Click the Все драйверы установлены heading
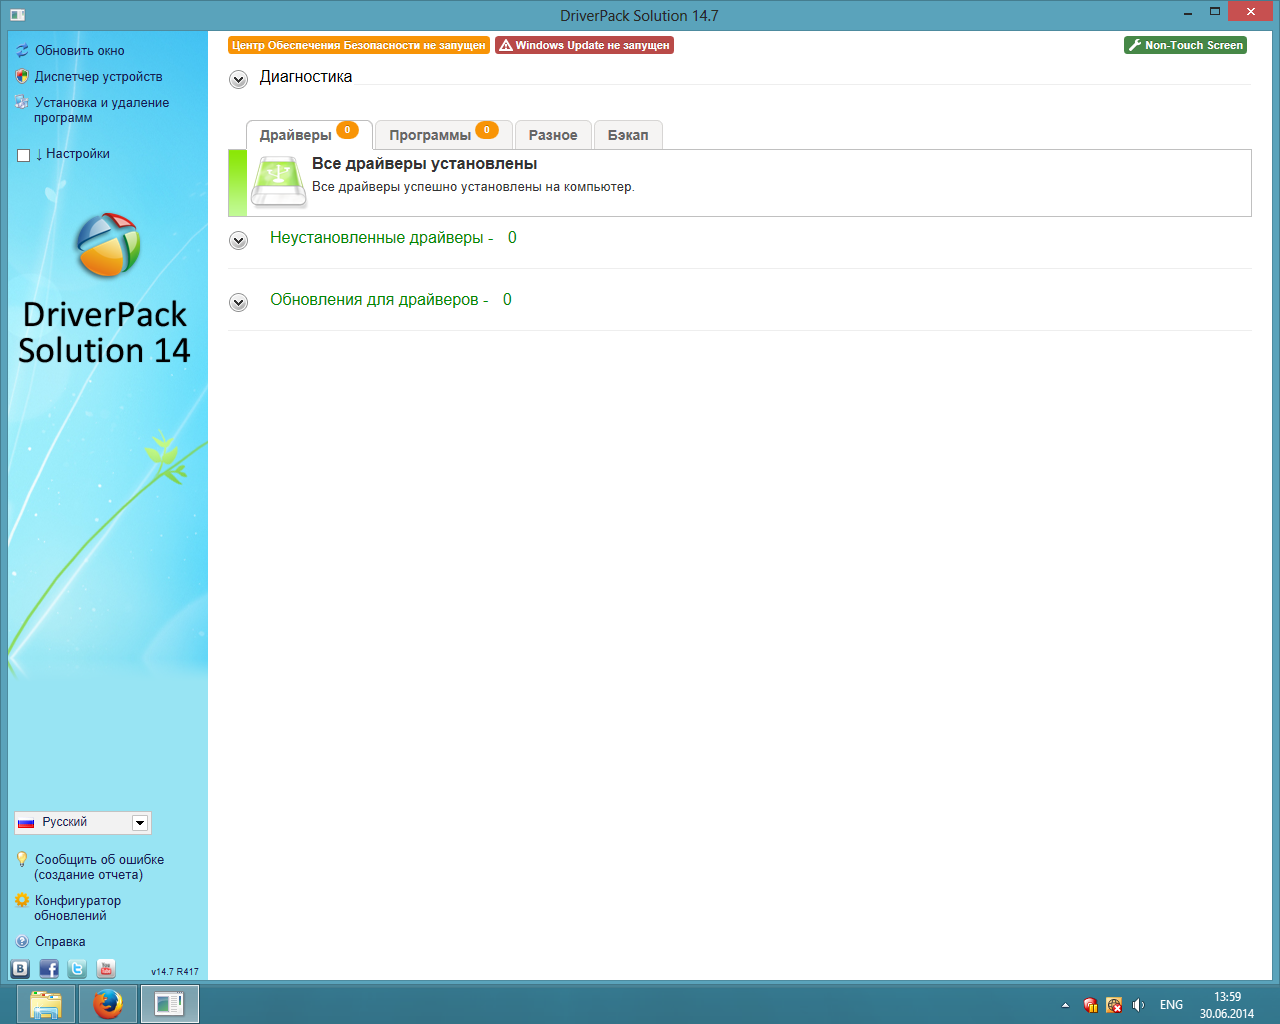1280x1024 pixels. [425, 164]
